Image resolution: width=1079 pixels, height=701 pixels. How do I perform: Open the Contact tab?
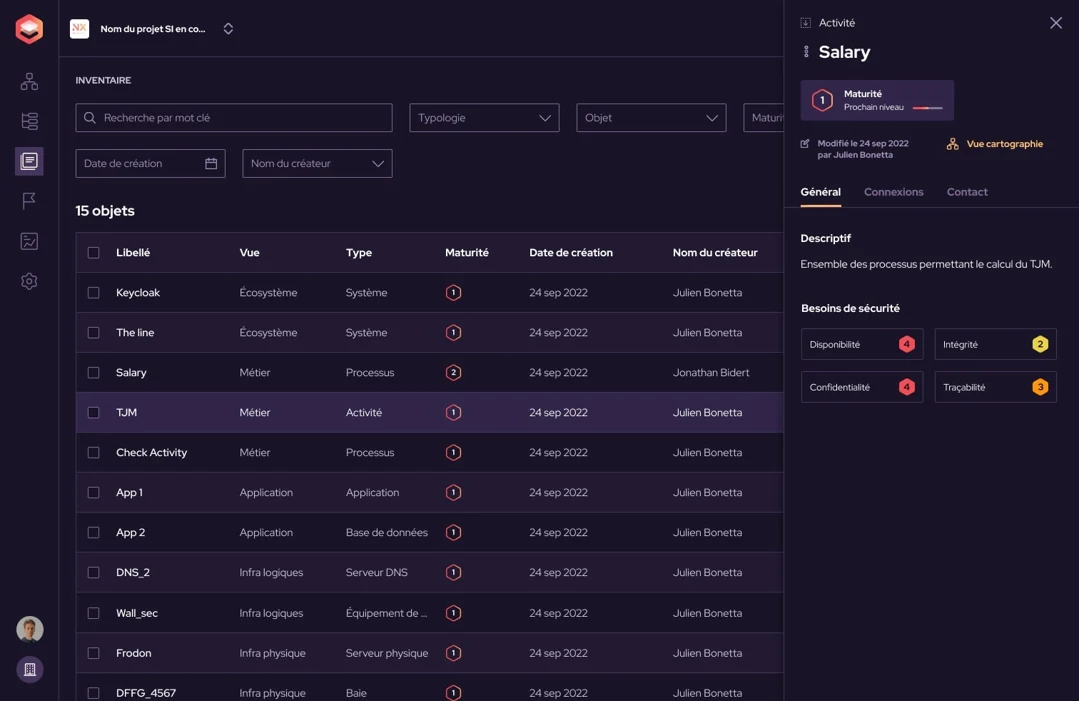967,192
